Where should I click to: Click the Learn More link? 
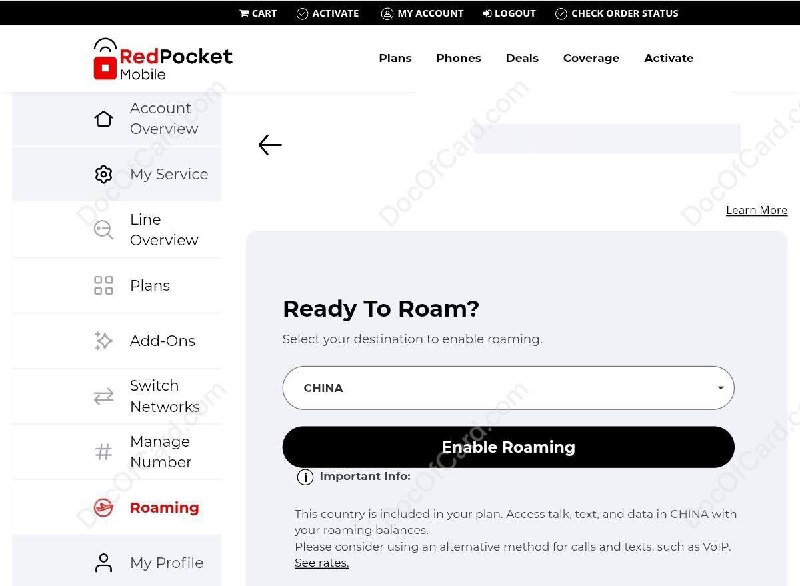point(756,210)
